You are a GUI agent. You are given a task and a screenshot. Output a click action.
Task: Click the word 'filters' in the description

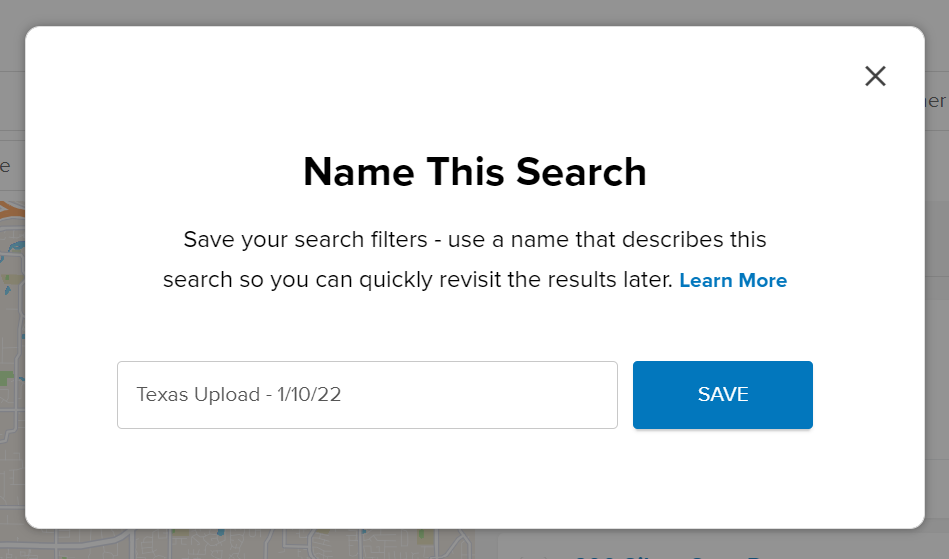click(x=399, y=240)
